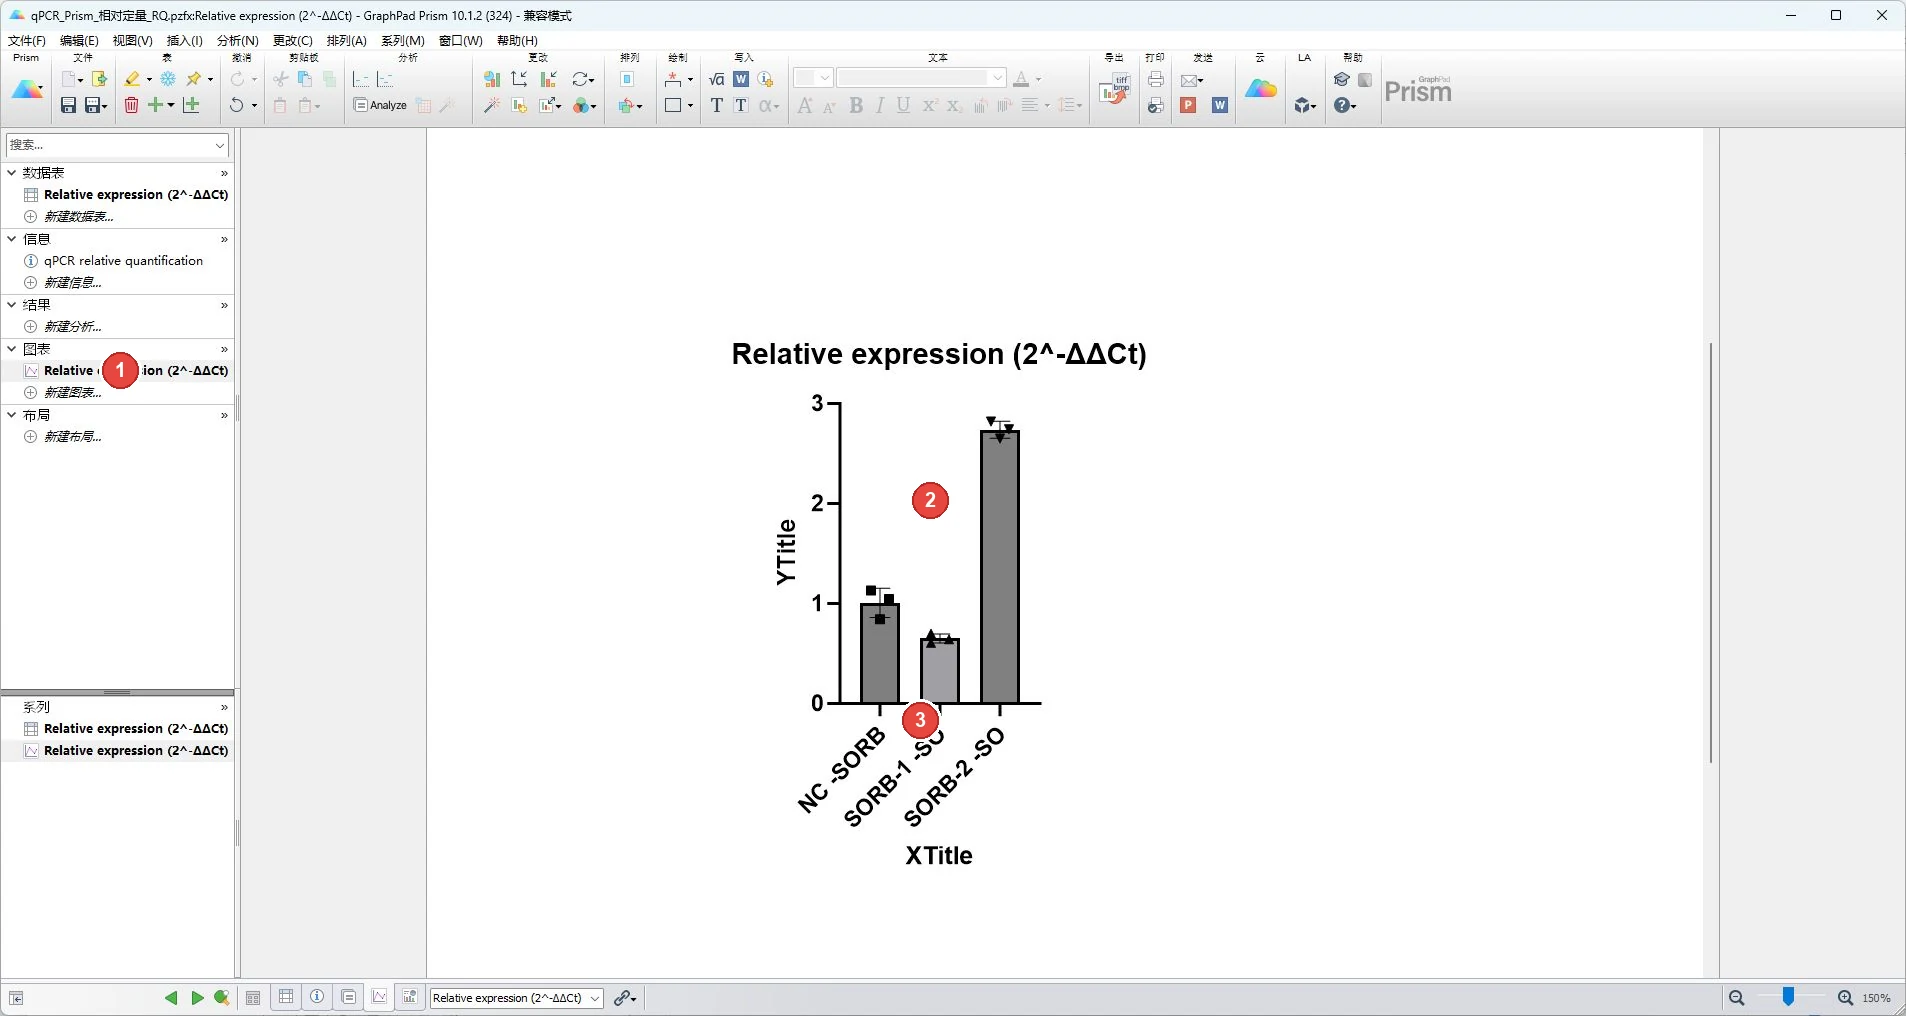The width and height of the screenshot is (1906, 1016).
Task: Click 新建数据表... link
Action: pos(78,217)
